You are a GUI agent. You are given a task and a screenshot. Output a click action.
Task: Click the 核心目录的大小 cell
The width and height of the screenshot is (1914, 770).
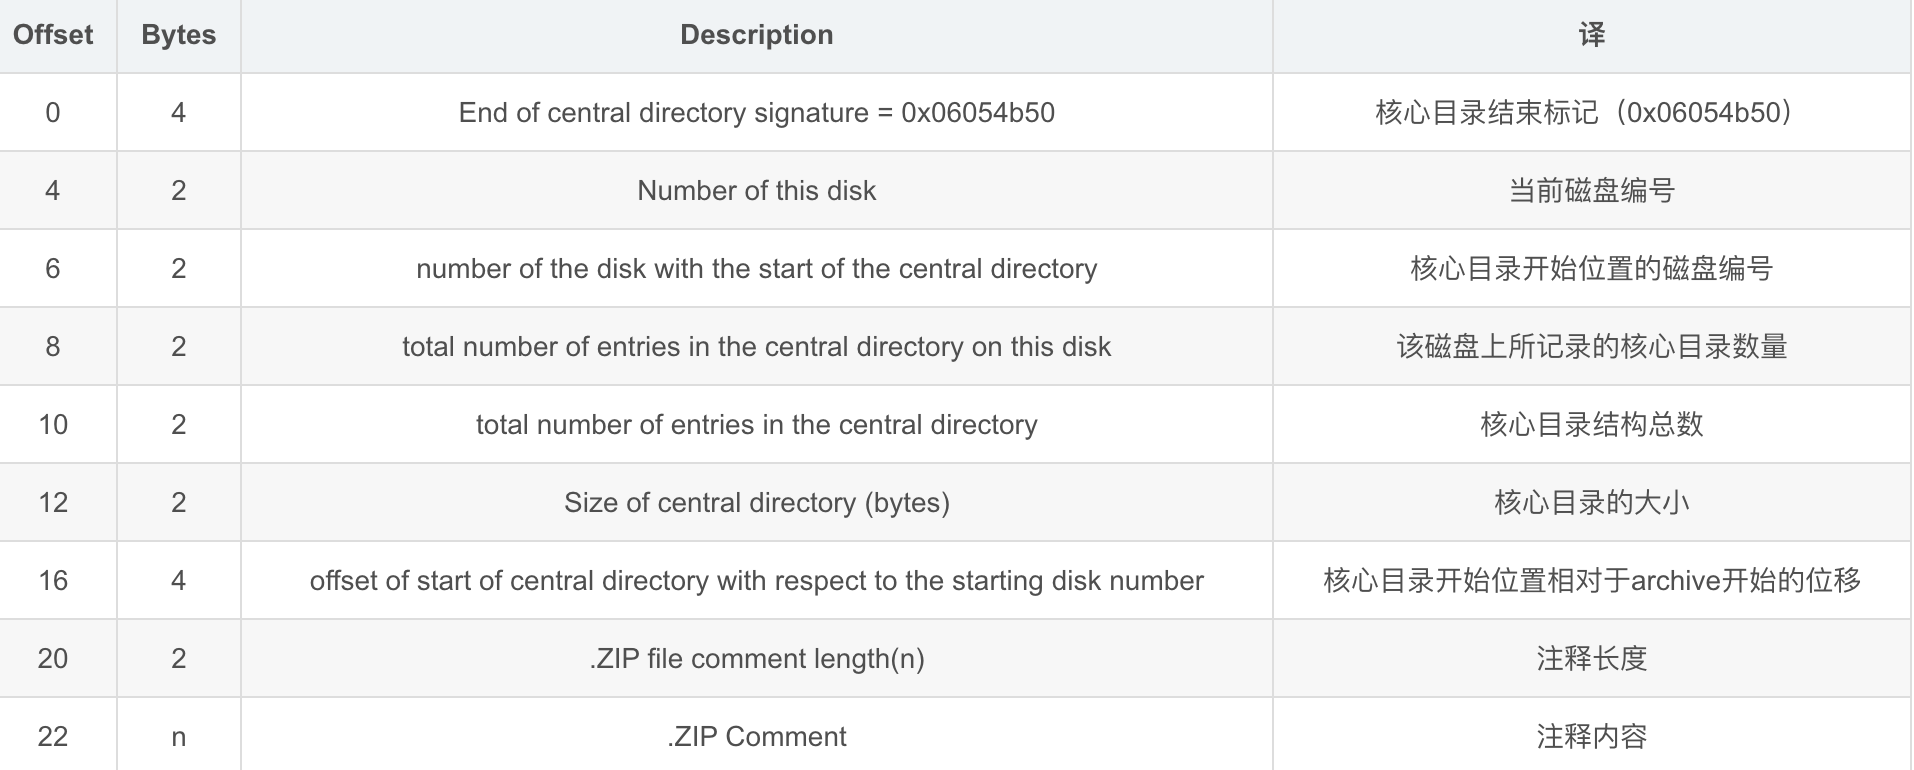tap(1591, 503)
